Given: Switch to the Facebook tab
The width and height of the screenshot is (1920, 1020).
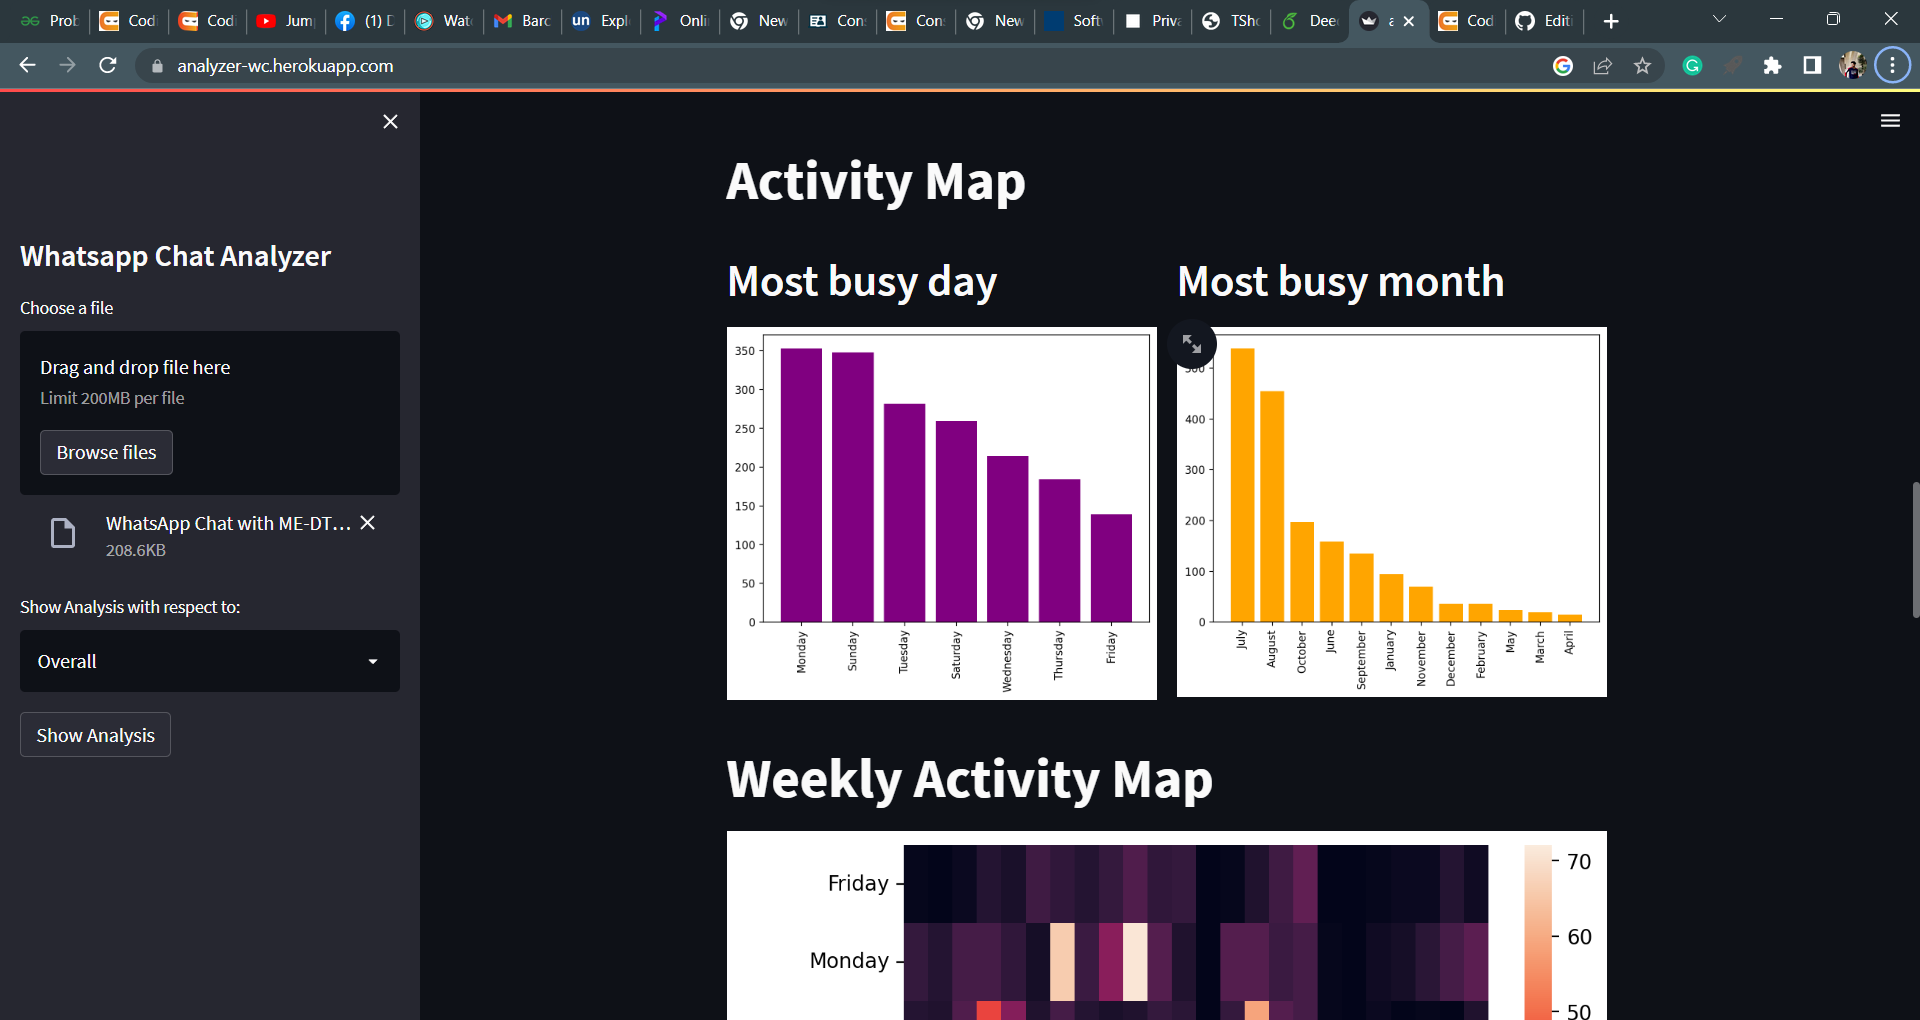Looking at the screenshot, I should 365,21.
